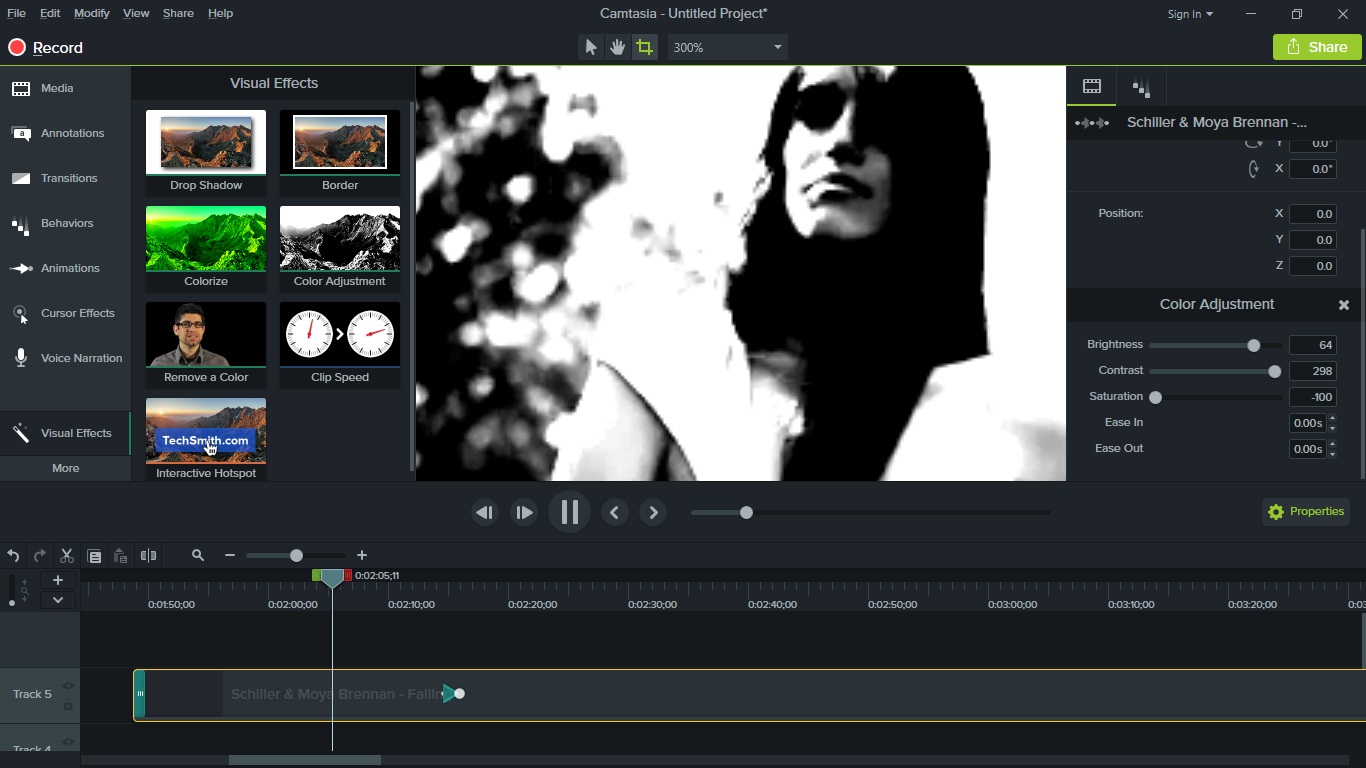Open the View menu
1366x768 pixels.
click(x=136, y=13)
